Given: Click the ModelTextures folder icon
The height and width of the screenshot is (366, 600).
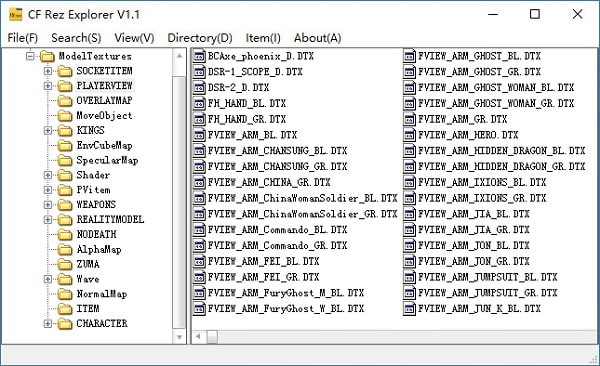Looking at the screenshot, I should [47, 57].
